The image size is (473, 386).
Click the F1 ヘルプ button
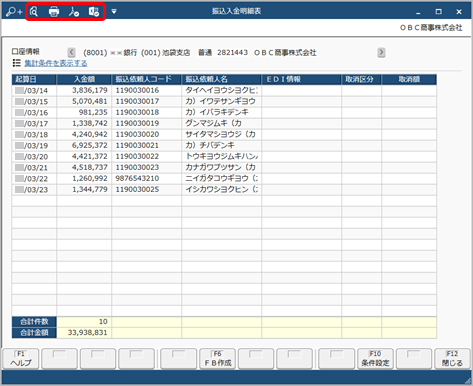coord(21,359)
